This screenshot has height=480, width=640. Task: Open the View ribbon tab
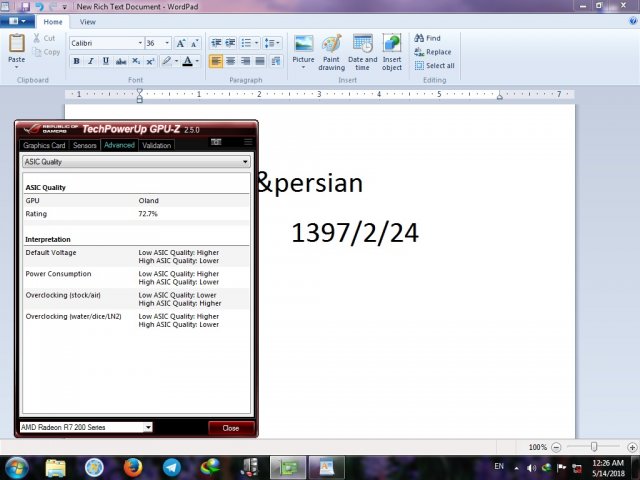[88, 21]
